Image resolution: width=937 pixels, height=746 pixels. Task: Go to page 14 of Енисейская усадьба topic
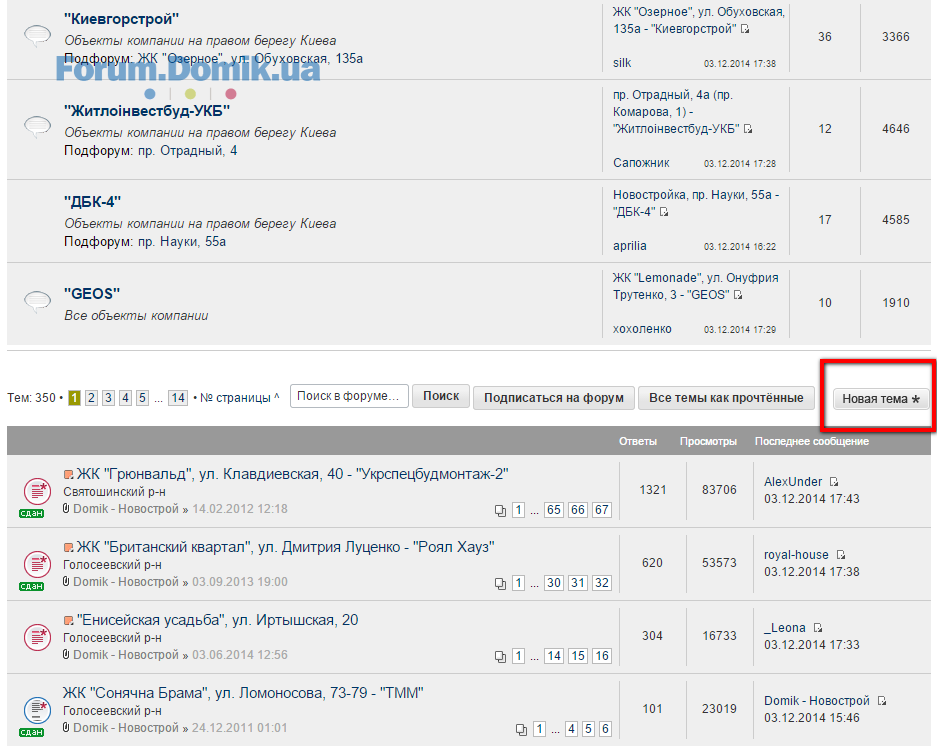tap(553, 656)
